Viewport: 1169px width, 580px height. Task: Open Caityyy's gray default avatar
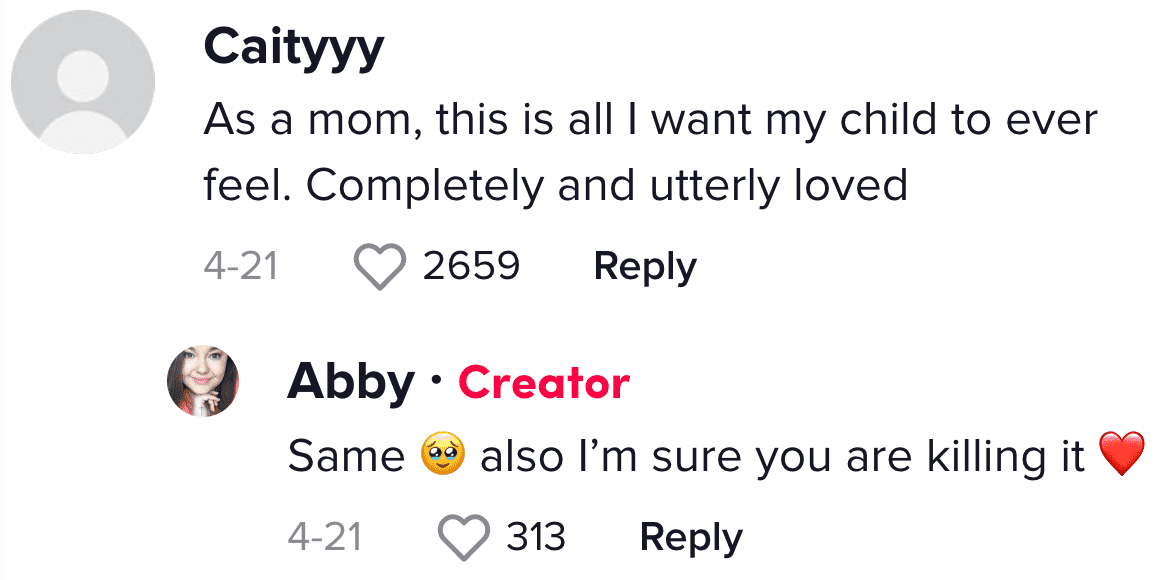(x=83, y=82)
